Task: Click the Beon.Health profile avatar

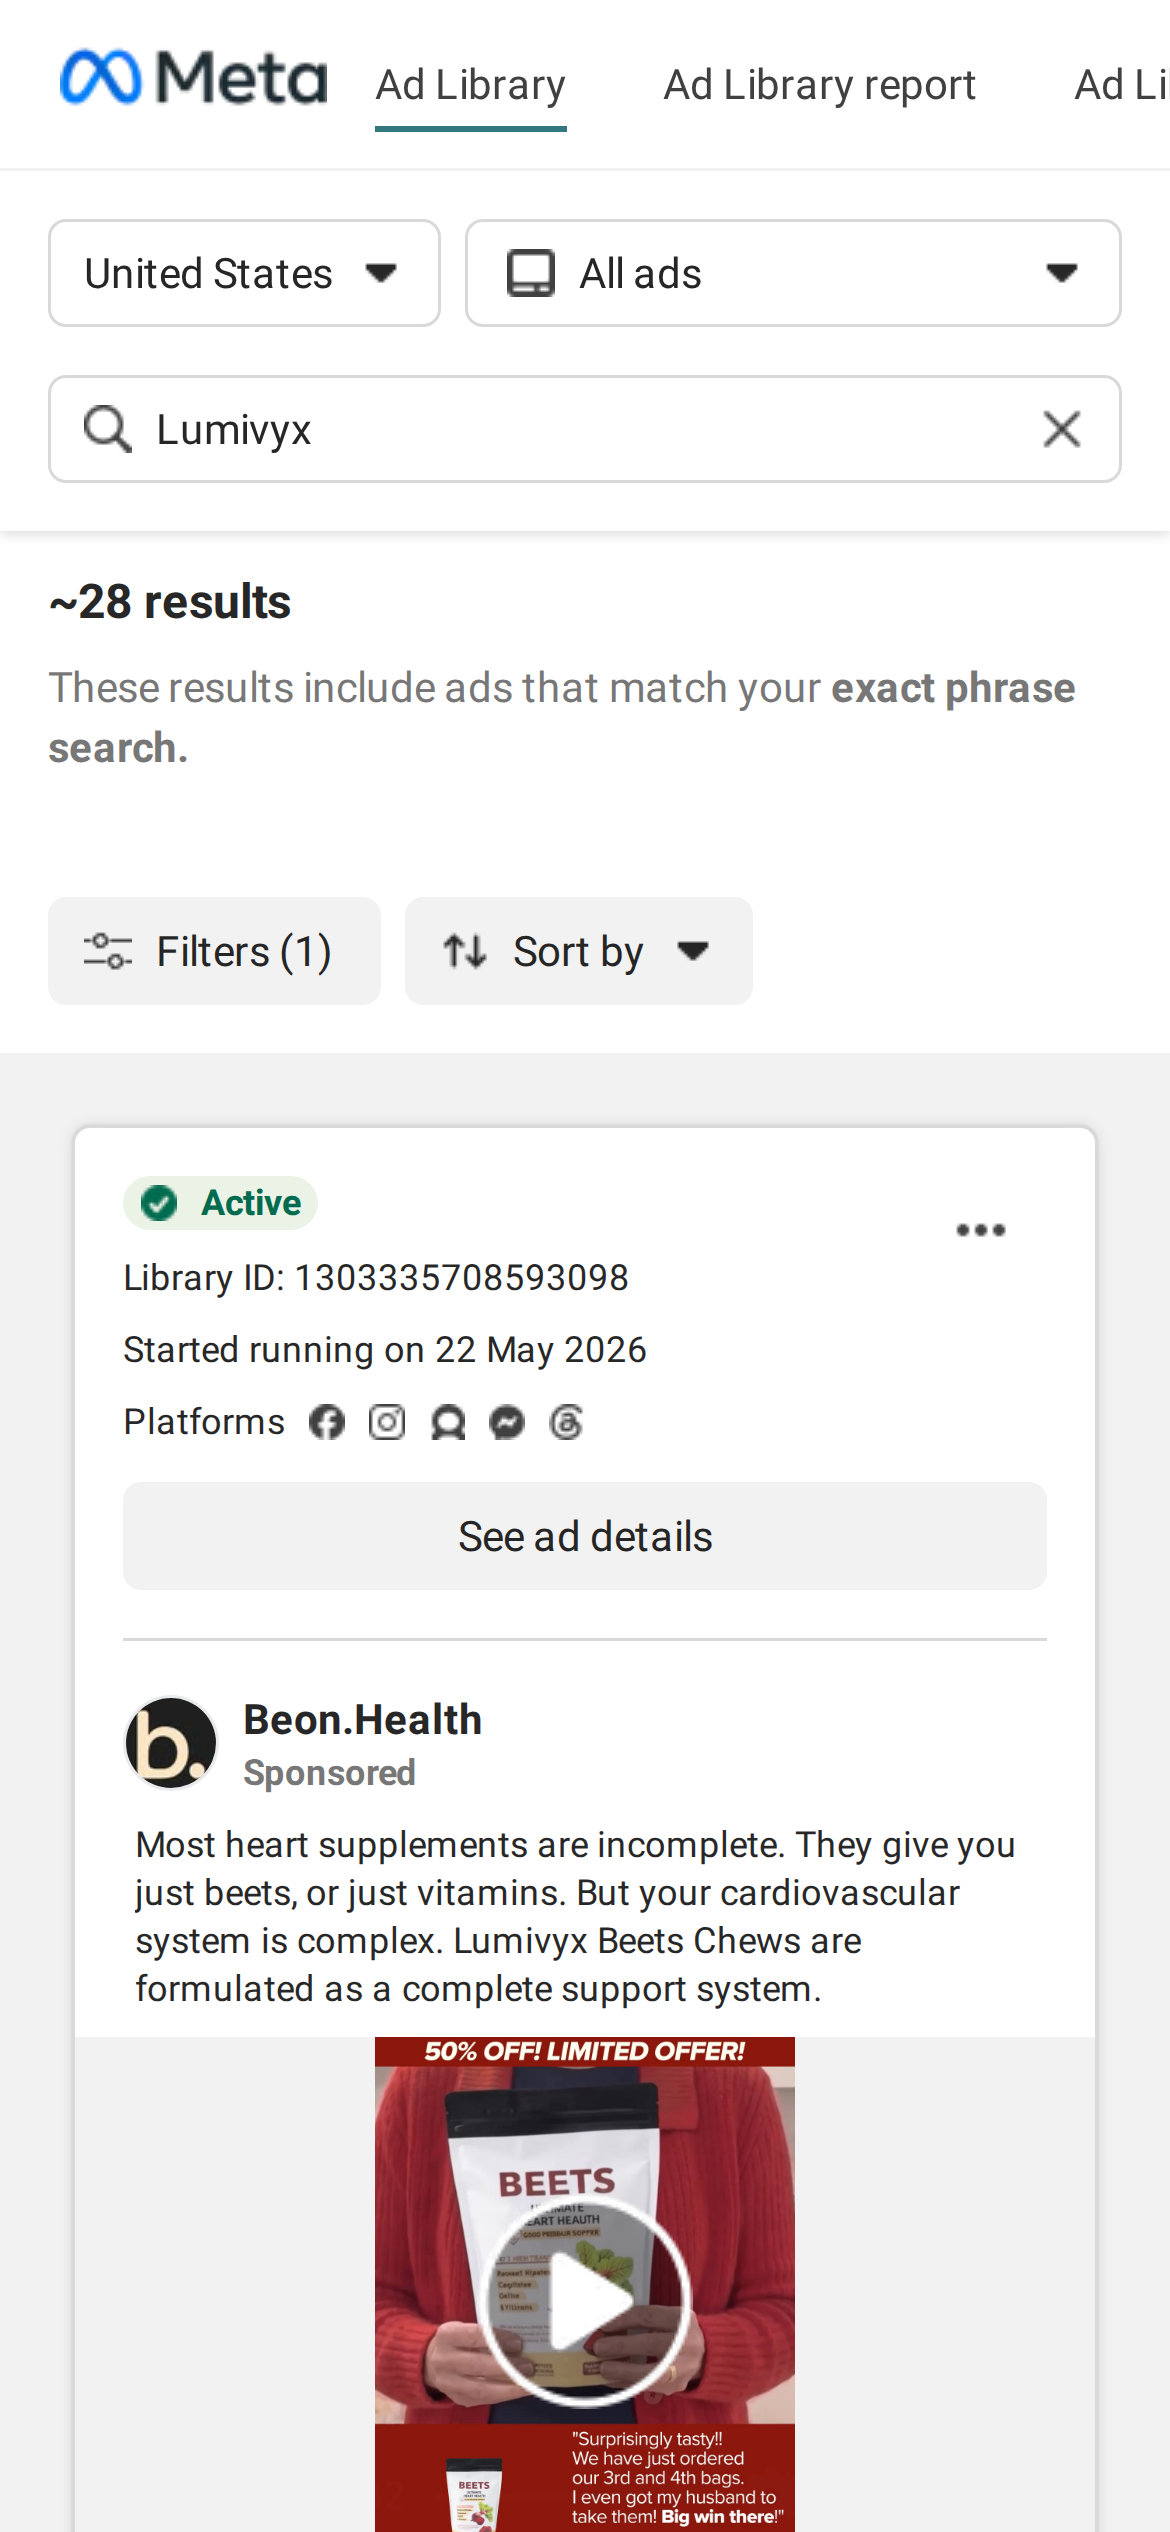Action: [x=171, y=1743]
